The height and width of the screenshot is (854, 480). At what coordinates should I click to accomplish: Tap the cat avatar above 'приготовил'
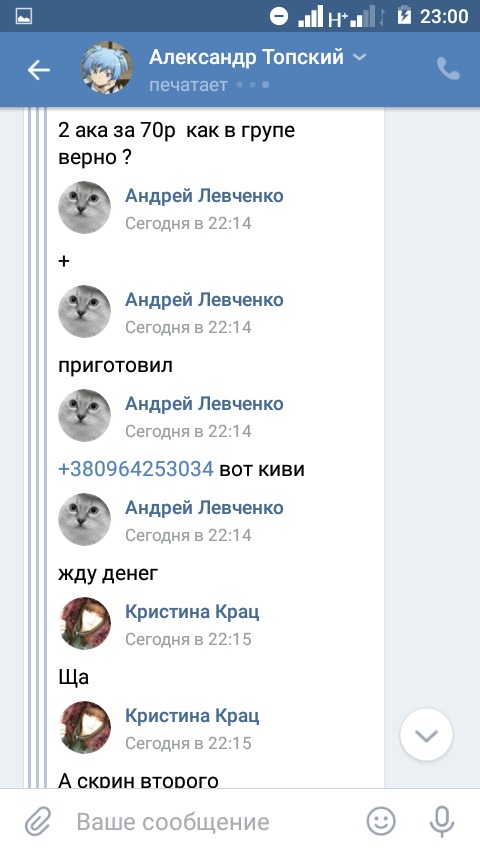coord(84,311)
